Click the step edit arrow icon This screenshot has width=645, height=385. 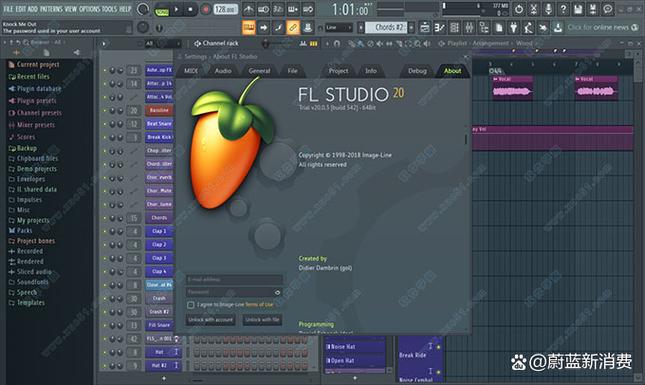(x=263, y=28)
